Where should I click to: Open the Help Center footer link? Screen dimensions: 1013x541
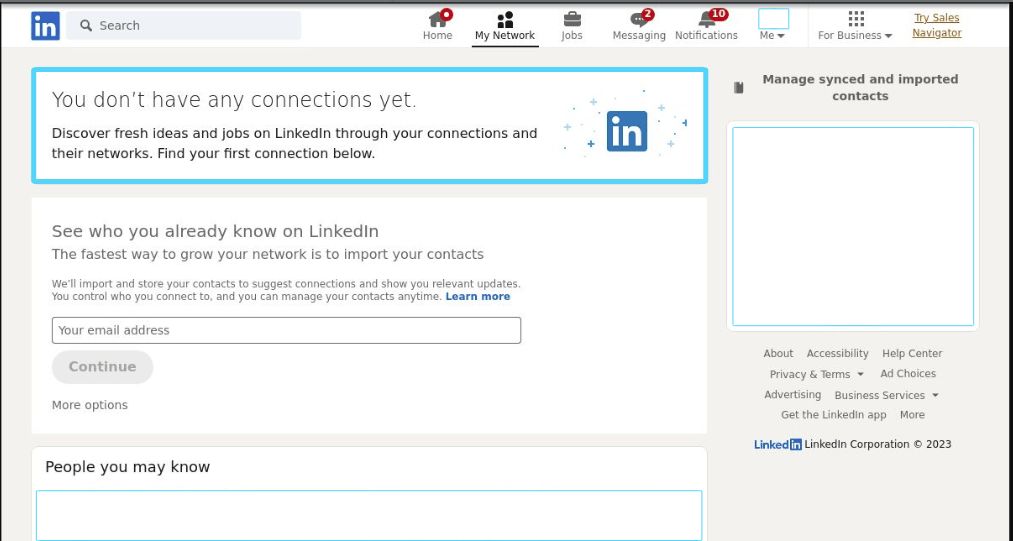(912, 354)
